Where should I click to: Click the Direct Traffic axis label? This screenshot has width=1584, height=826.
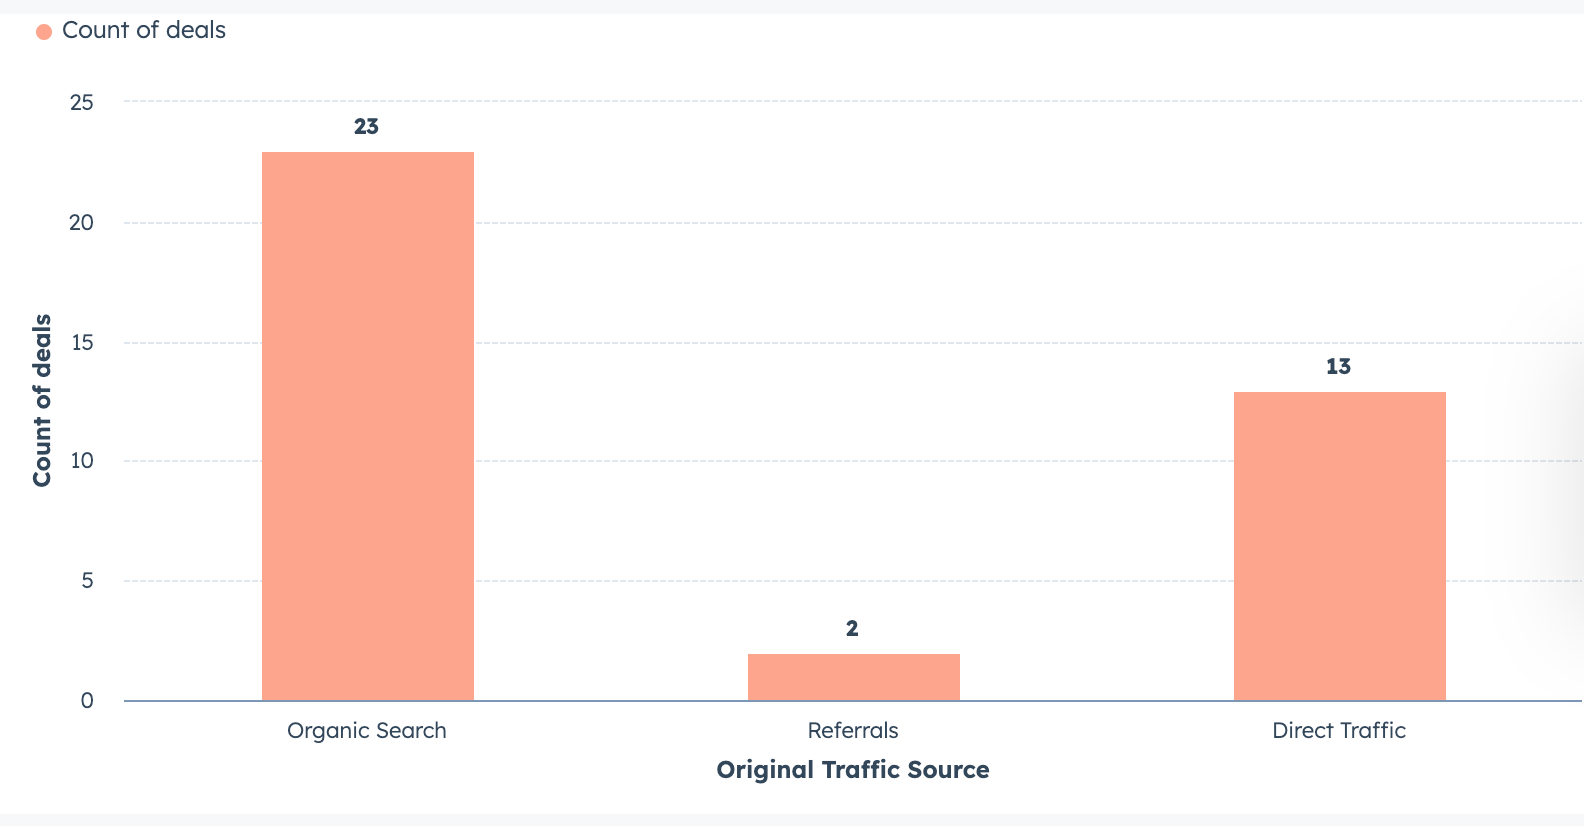pos(1338,731)
